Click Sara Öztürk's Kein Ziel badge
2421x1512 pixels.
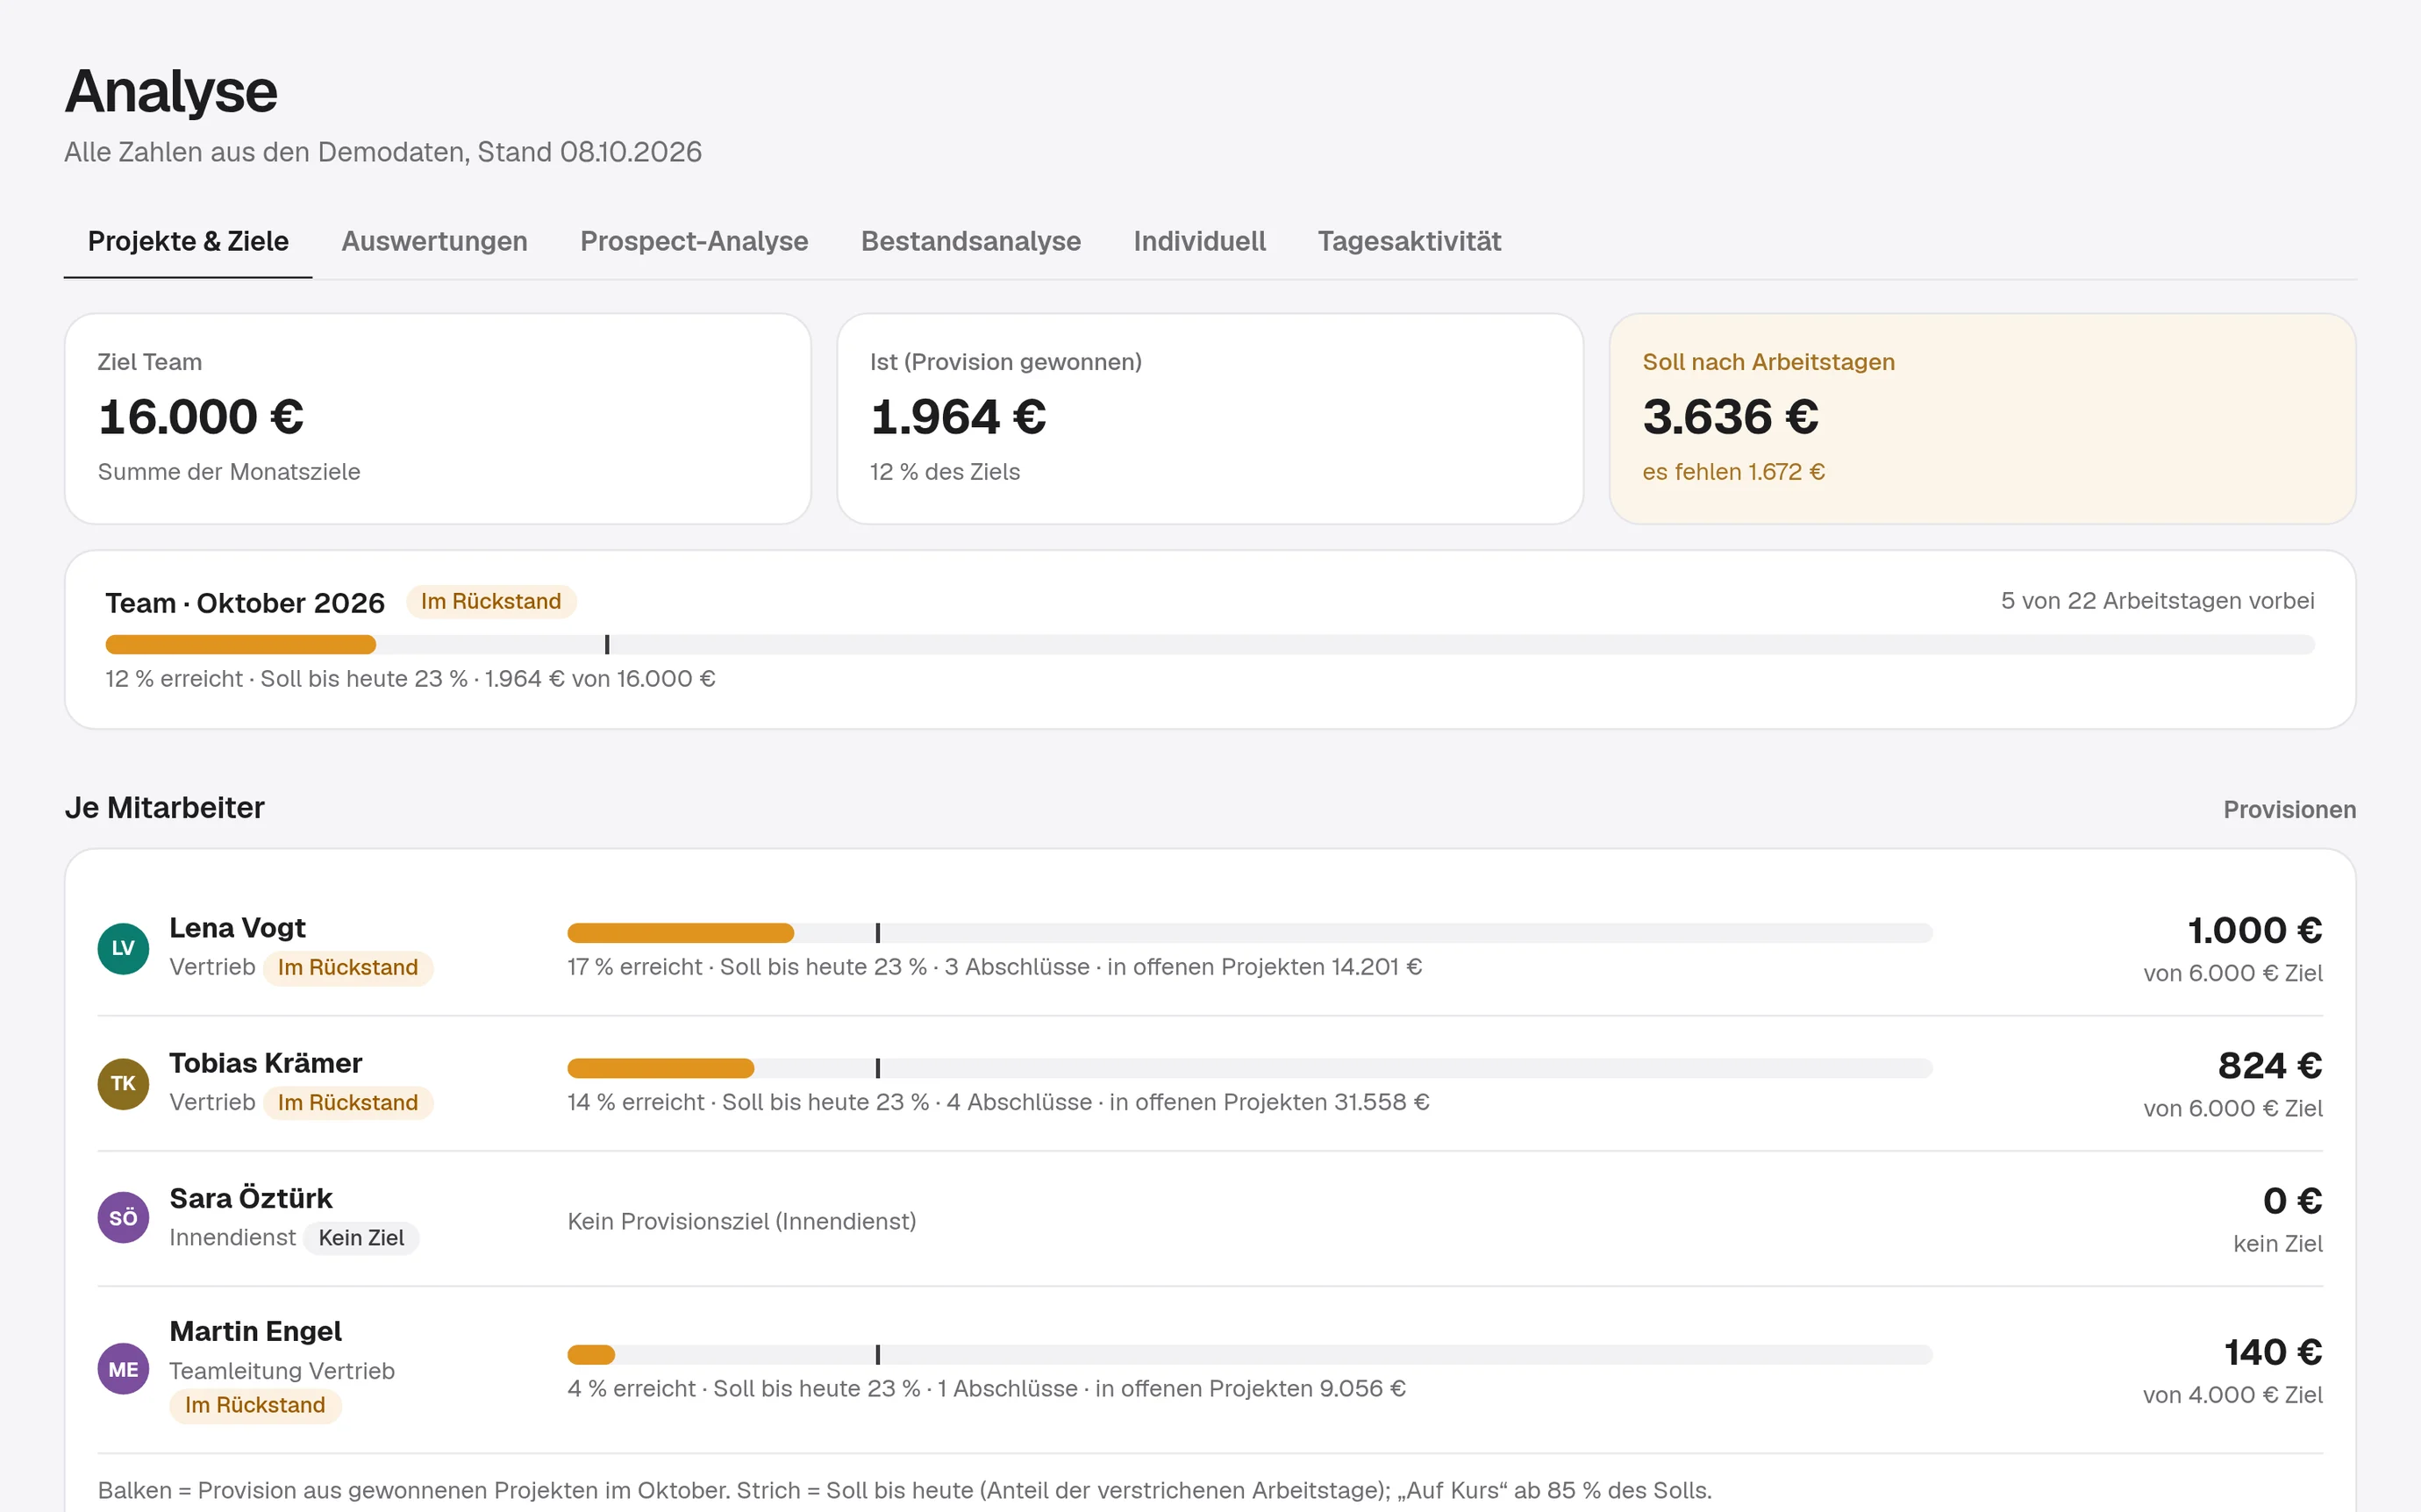click(361, 1238)
